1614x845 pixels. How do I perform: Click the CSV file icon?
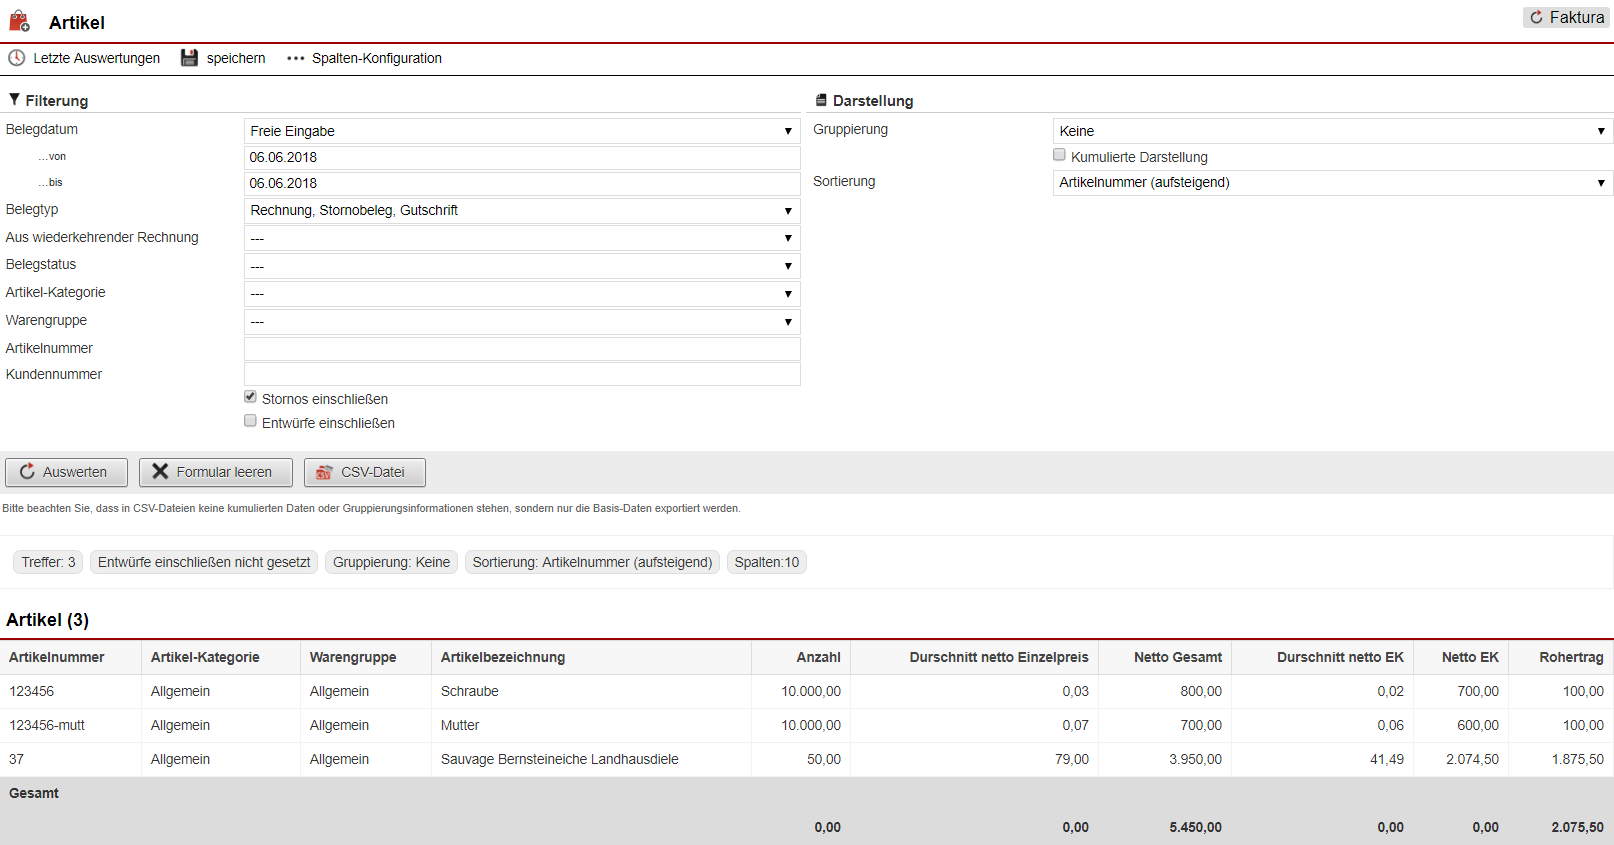tap(324, 472)
